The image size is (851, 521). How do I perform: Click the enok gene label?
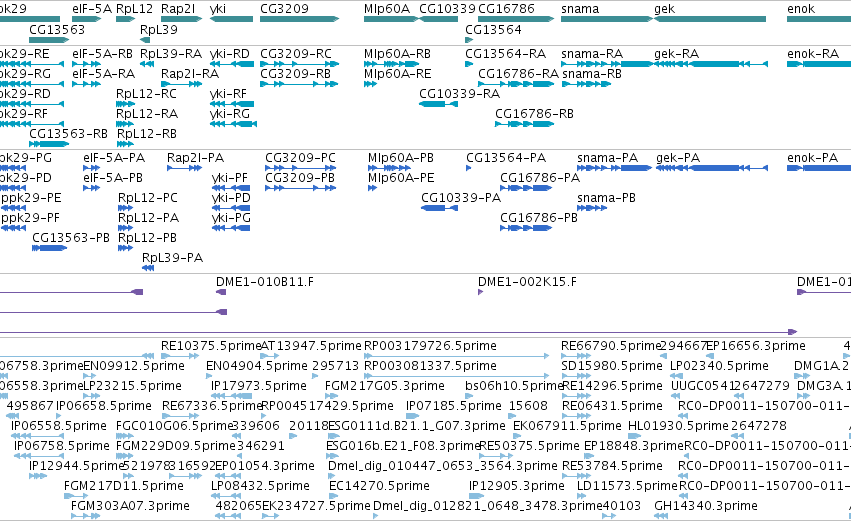(801, 9)
